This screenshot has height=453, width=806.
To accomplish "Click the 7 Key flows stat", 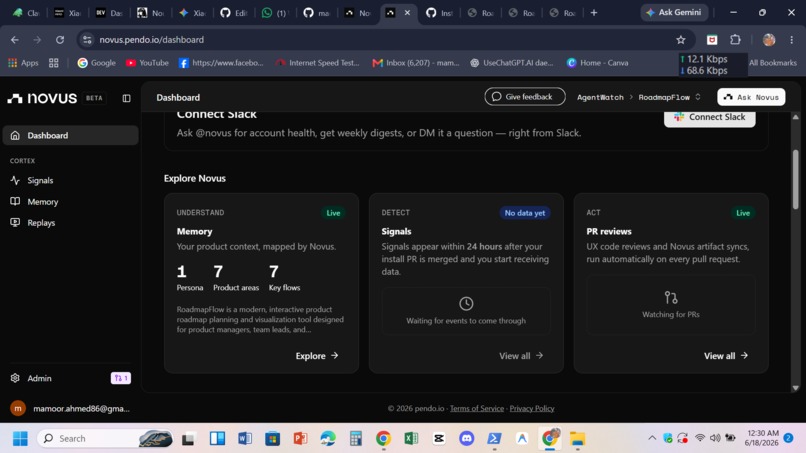I will tap(284, 278).
